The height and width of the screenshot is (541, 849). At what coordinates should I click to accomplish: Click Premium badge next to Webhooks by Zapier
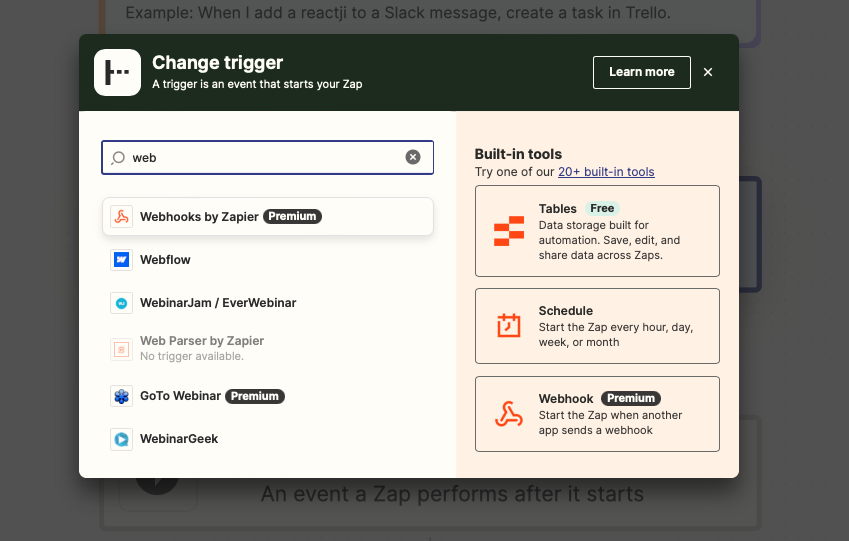point(292,217)
